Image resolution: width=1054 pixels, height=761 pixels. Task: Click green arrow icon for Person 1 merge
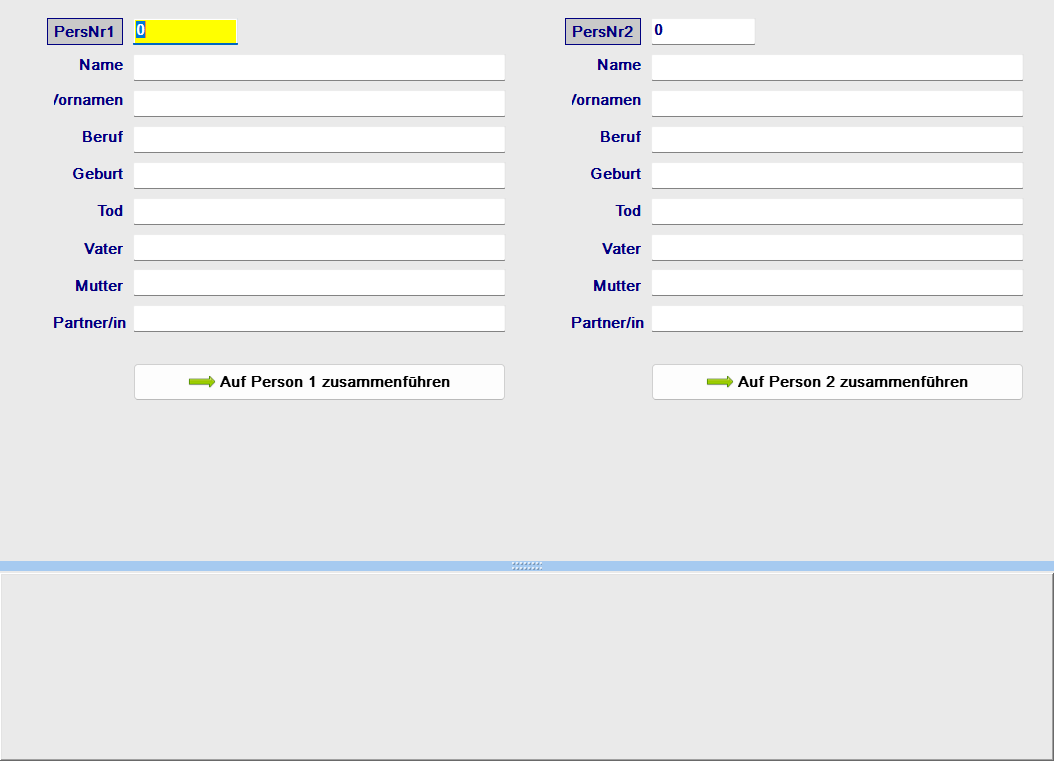(x=202, y=382)
